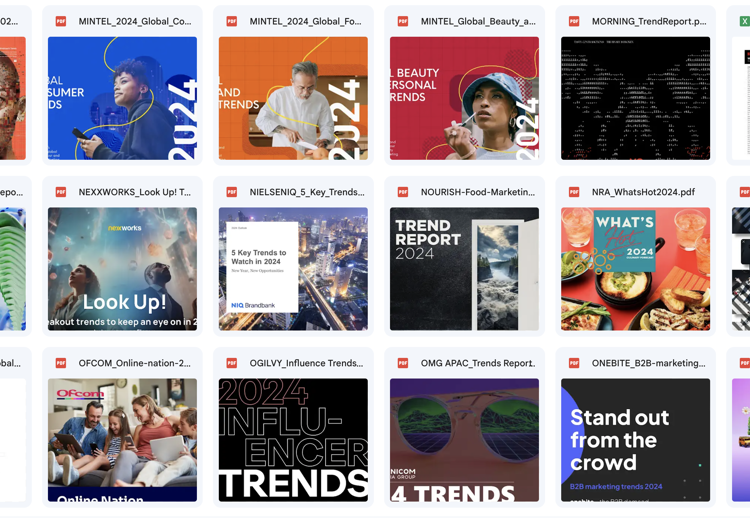Click the green spreadsheet icon in the top row
The image size is (750, 518).
[745, 21]
